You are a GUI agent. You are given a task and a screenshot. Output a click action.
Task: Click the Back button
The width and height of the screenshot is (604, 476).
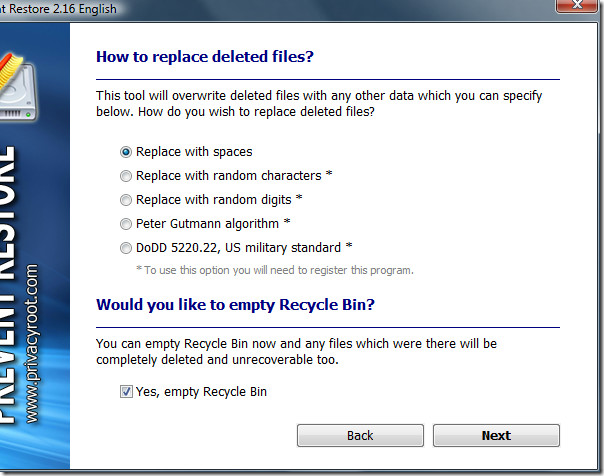click(360, 436)
